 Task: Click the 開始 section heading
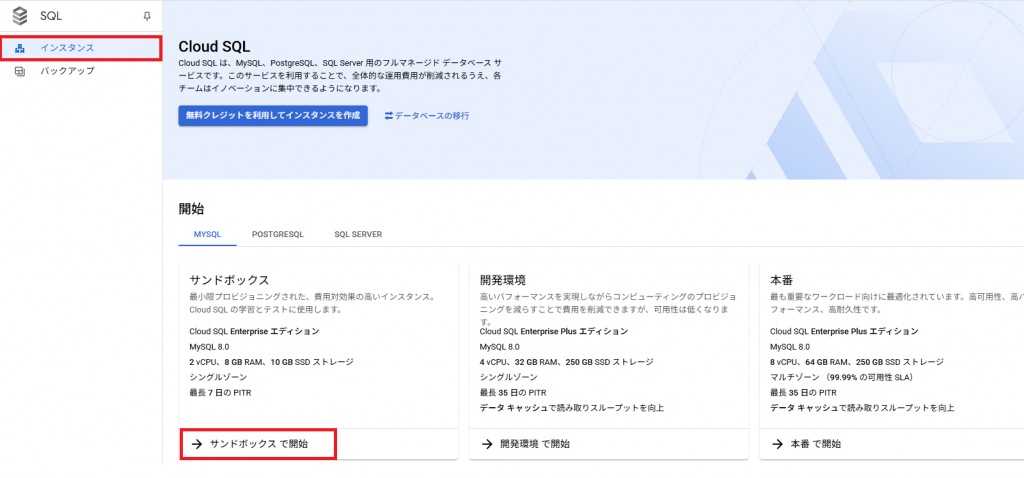click(191, 209)
